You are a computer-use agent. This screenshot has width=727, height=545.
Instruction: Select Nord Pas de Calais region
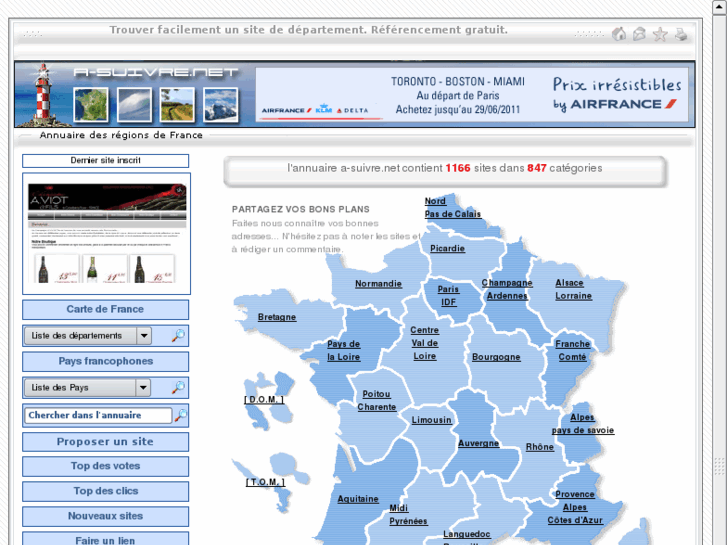pos(453,207)
